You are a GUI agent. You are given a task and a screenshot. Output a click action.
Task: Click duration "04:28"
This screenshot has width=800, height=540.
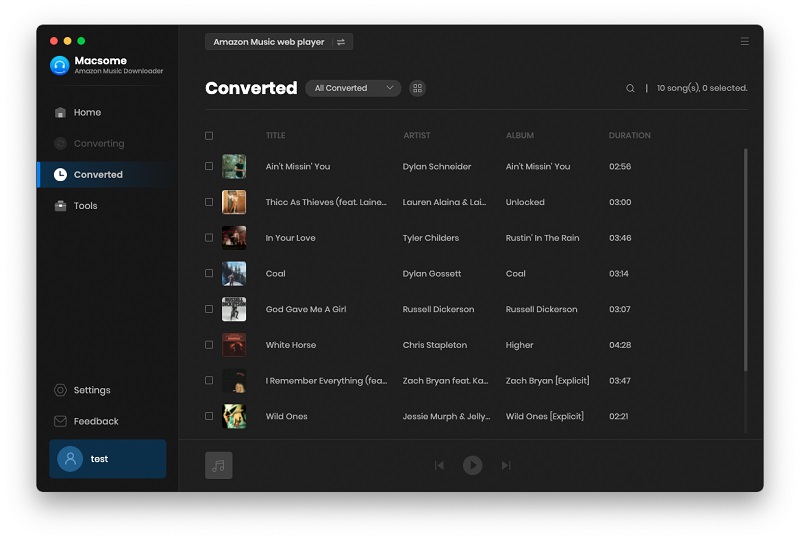point(620,345)
